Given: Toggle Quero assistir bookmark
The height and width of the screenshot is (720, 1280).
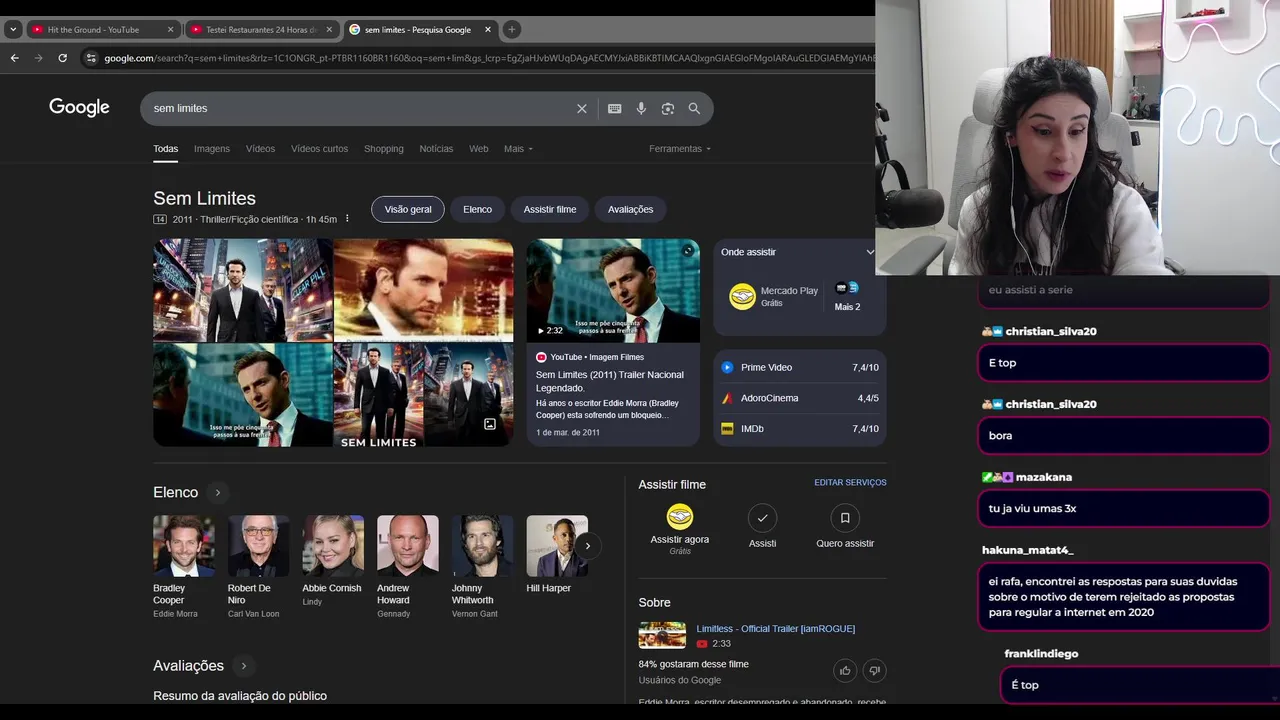Looking at the screenshot, I should [845, 518].
